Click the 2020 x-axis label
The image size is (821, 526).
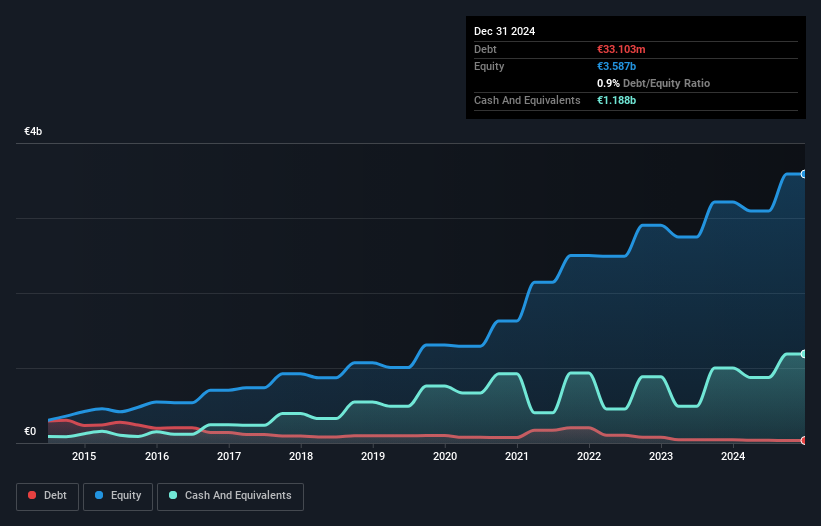tap(445, 456)
